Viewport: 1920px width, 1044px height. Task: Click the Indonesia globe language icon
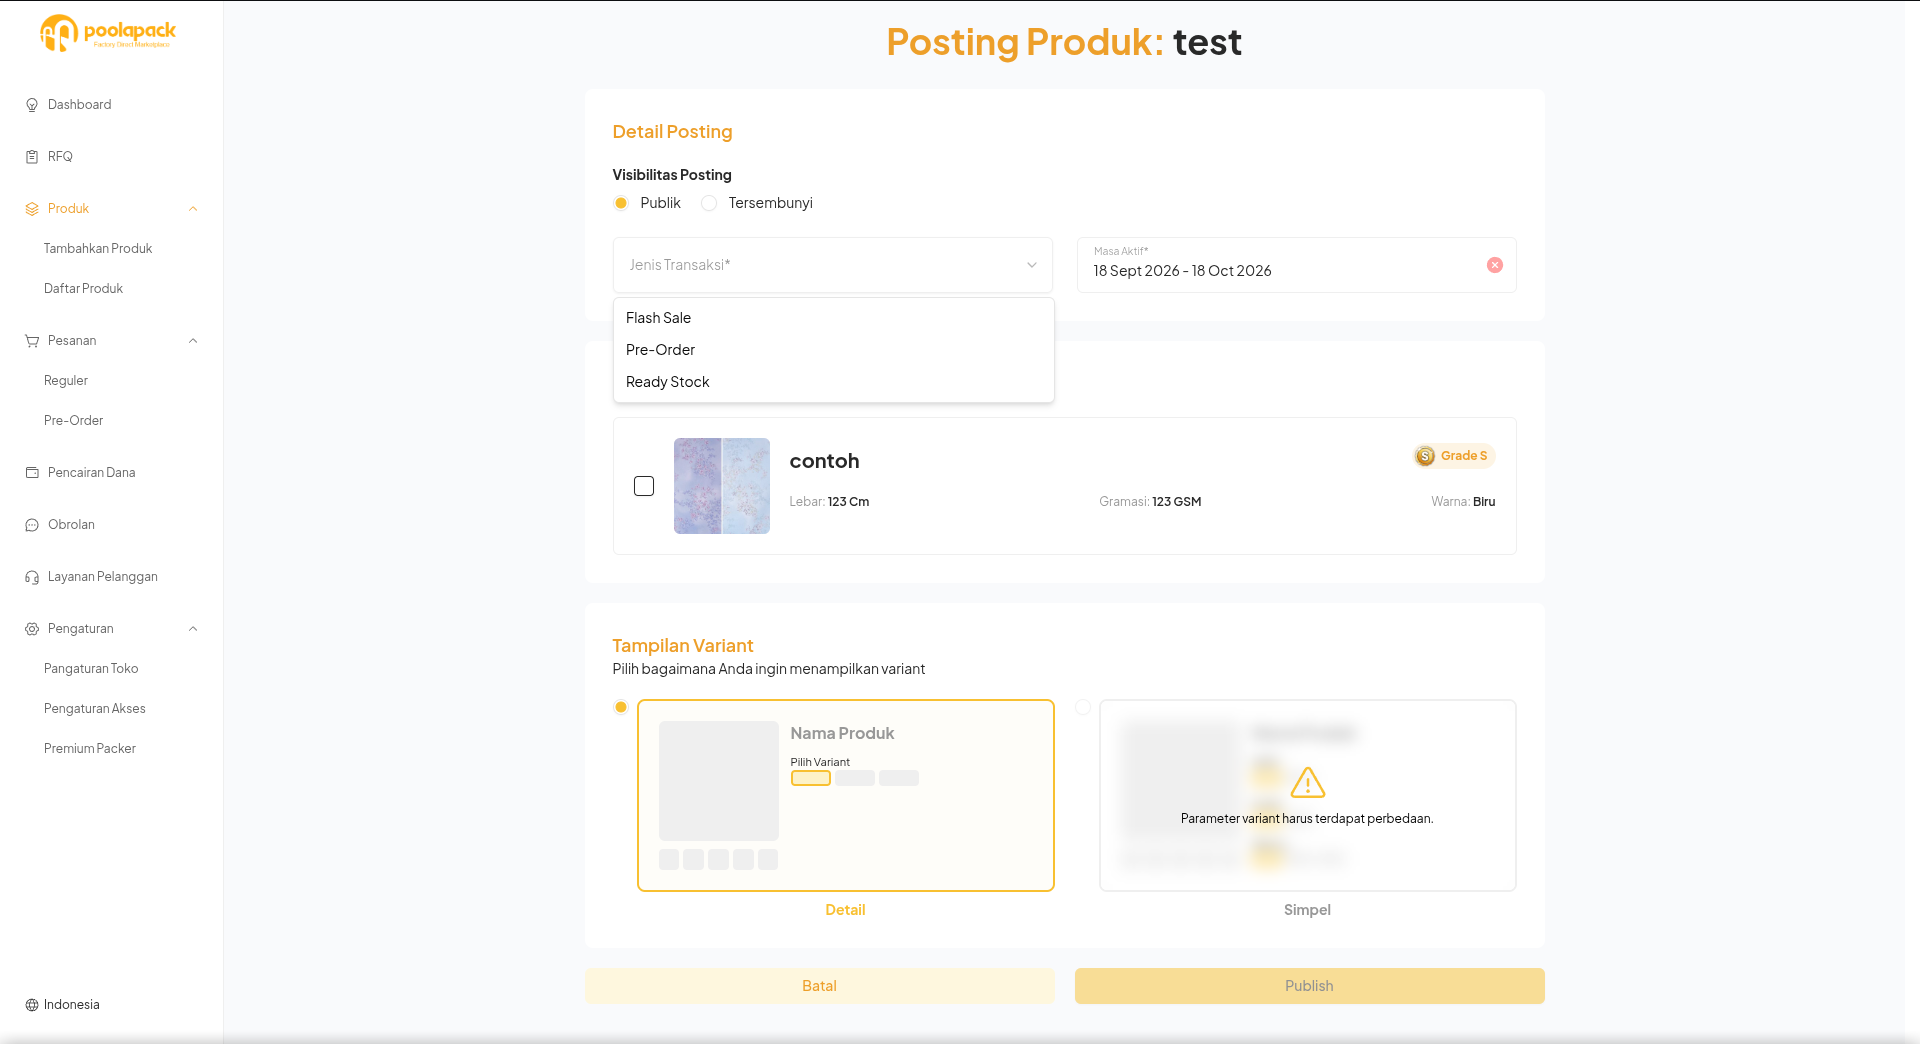pos(32,1005)
